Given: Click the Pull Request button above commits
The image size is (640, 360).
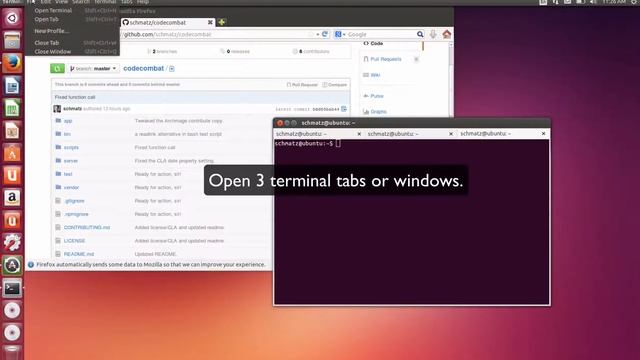Looking at the screenshot, I should tap(302, 85).
